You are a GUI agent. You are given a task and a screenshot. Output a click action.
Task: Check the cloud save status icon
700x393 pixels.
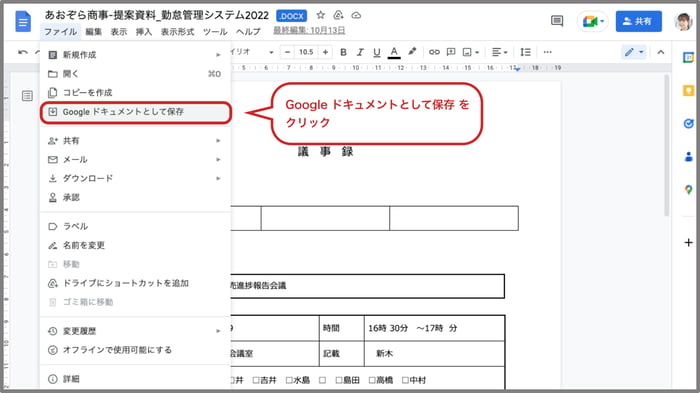pyautogui.click(x=356, y=15)
